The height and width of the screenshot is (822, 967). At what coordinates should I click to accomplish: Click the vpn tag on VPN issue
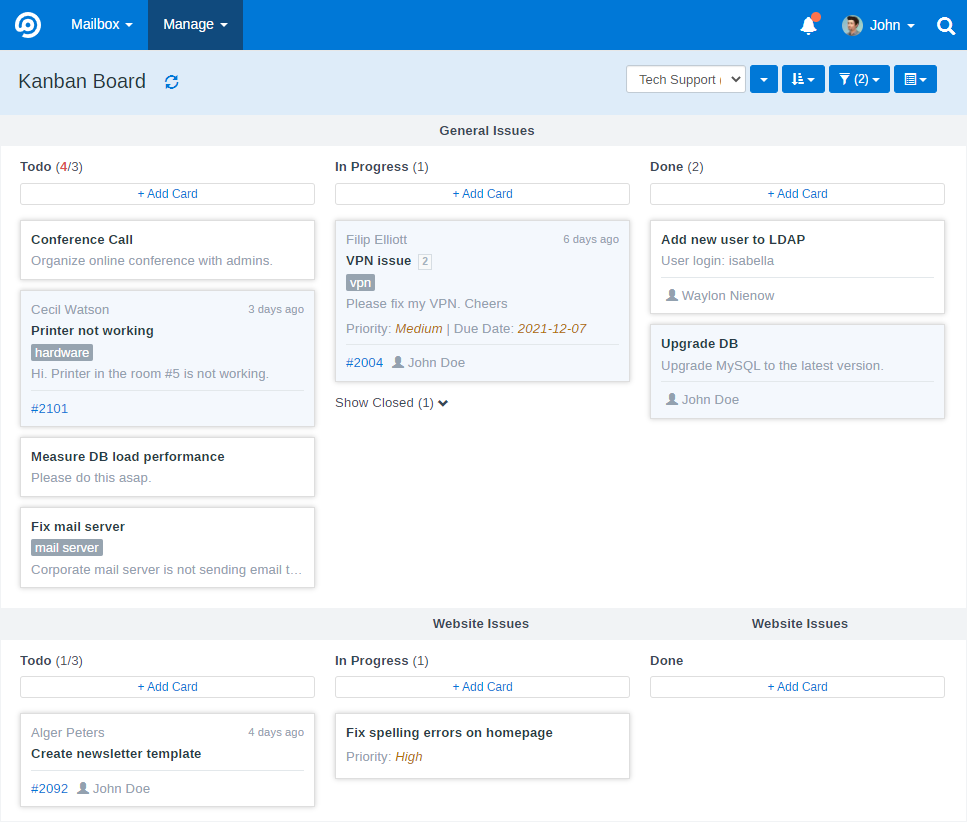pos(360,282)
